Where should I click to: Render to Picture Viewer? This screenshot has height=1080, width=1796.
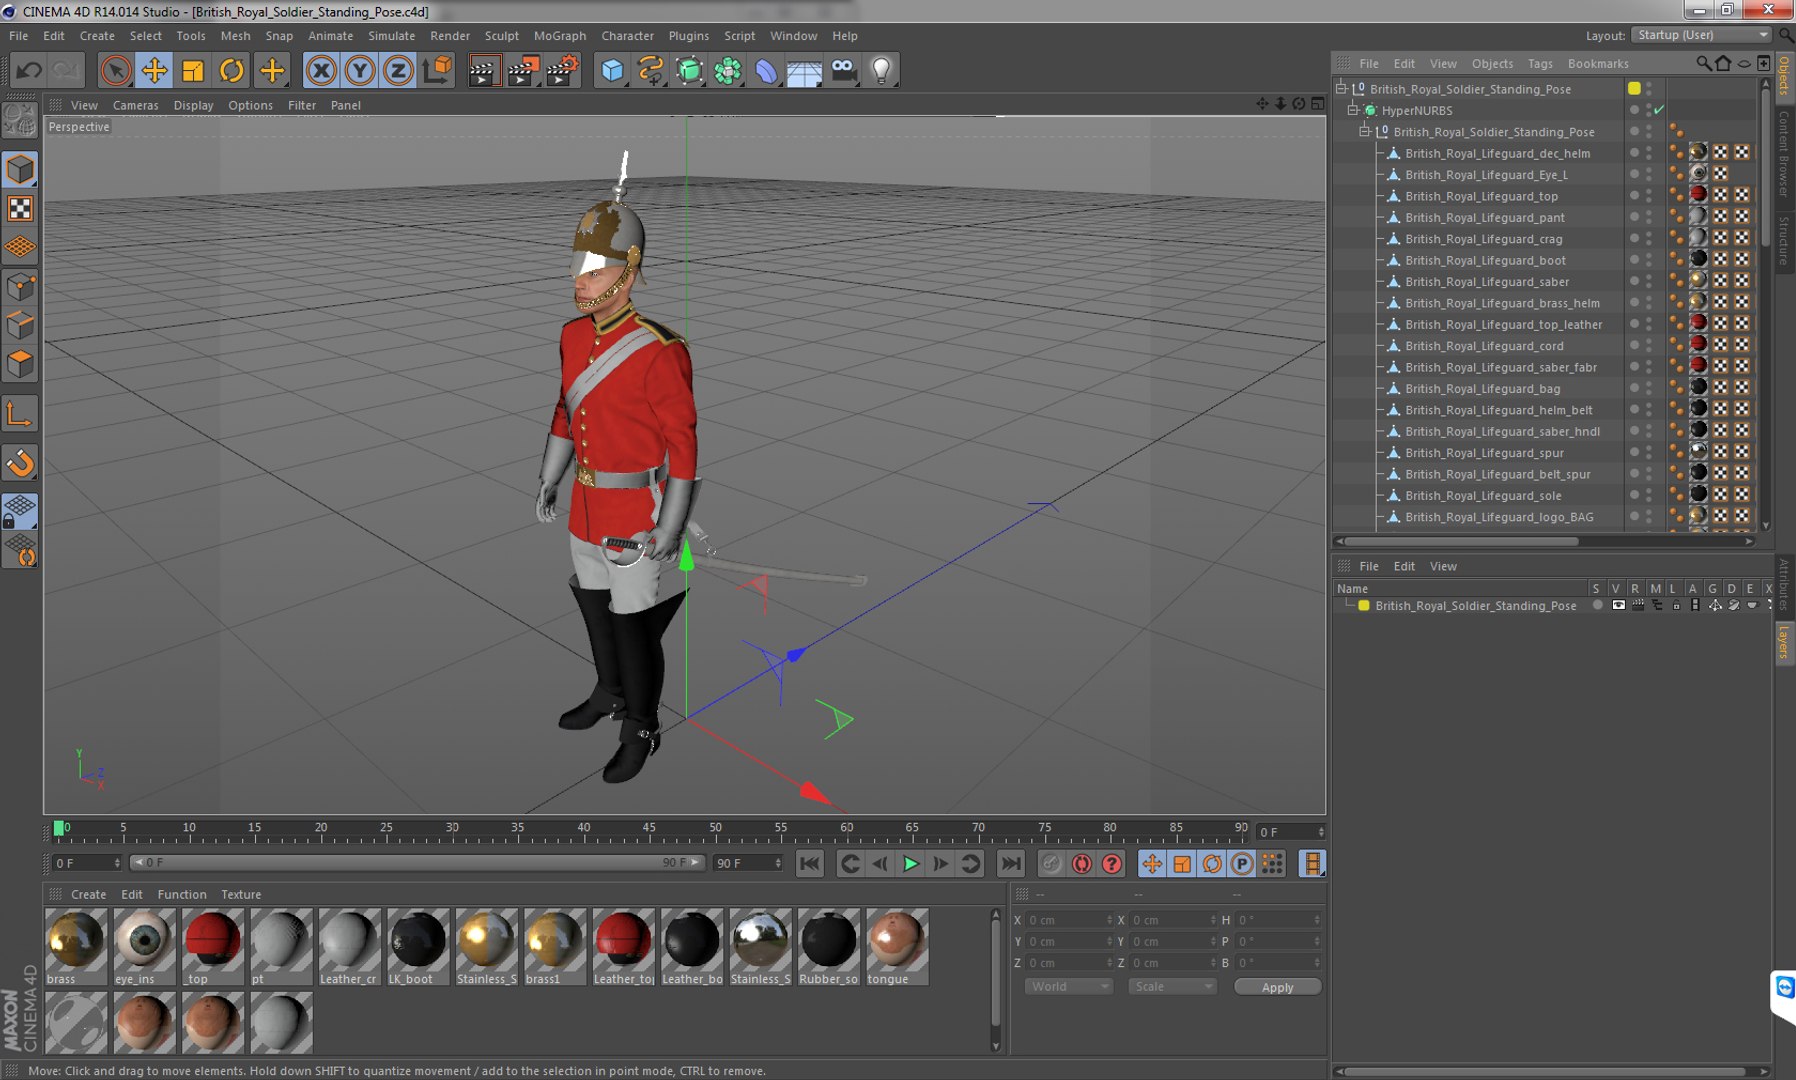(x=523, y=70)
